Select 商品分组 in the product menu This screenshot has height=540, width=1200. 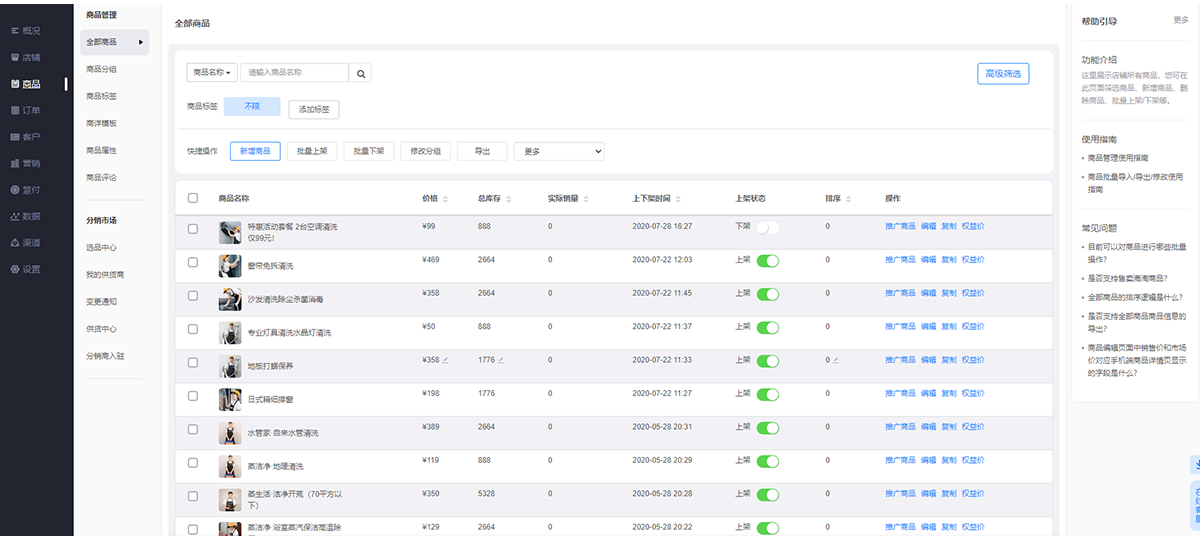[102, 69]
